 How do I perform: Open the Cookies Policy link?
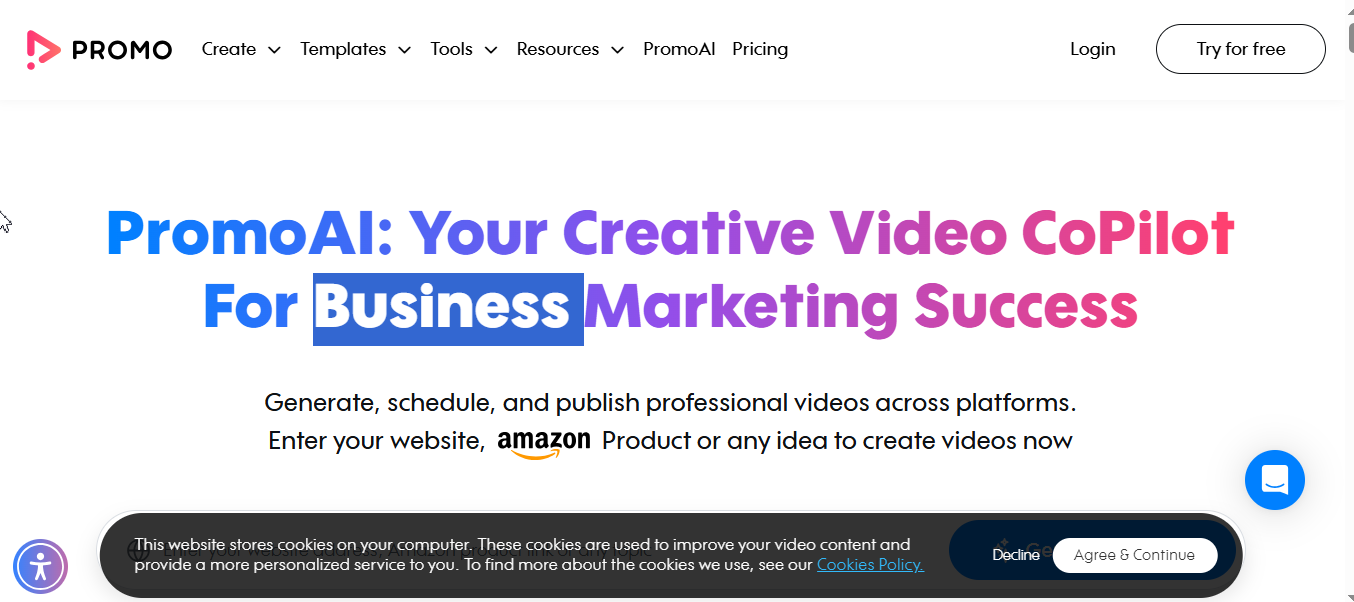pyautogui.click(x=870, y=565)
